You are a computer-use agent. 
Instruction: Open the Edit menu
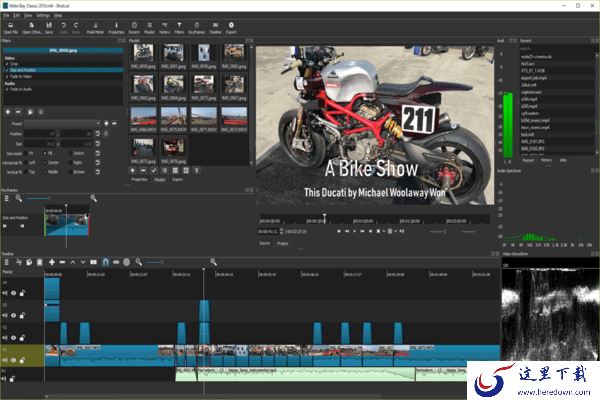[16, 15]
